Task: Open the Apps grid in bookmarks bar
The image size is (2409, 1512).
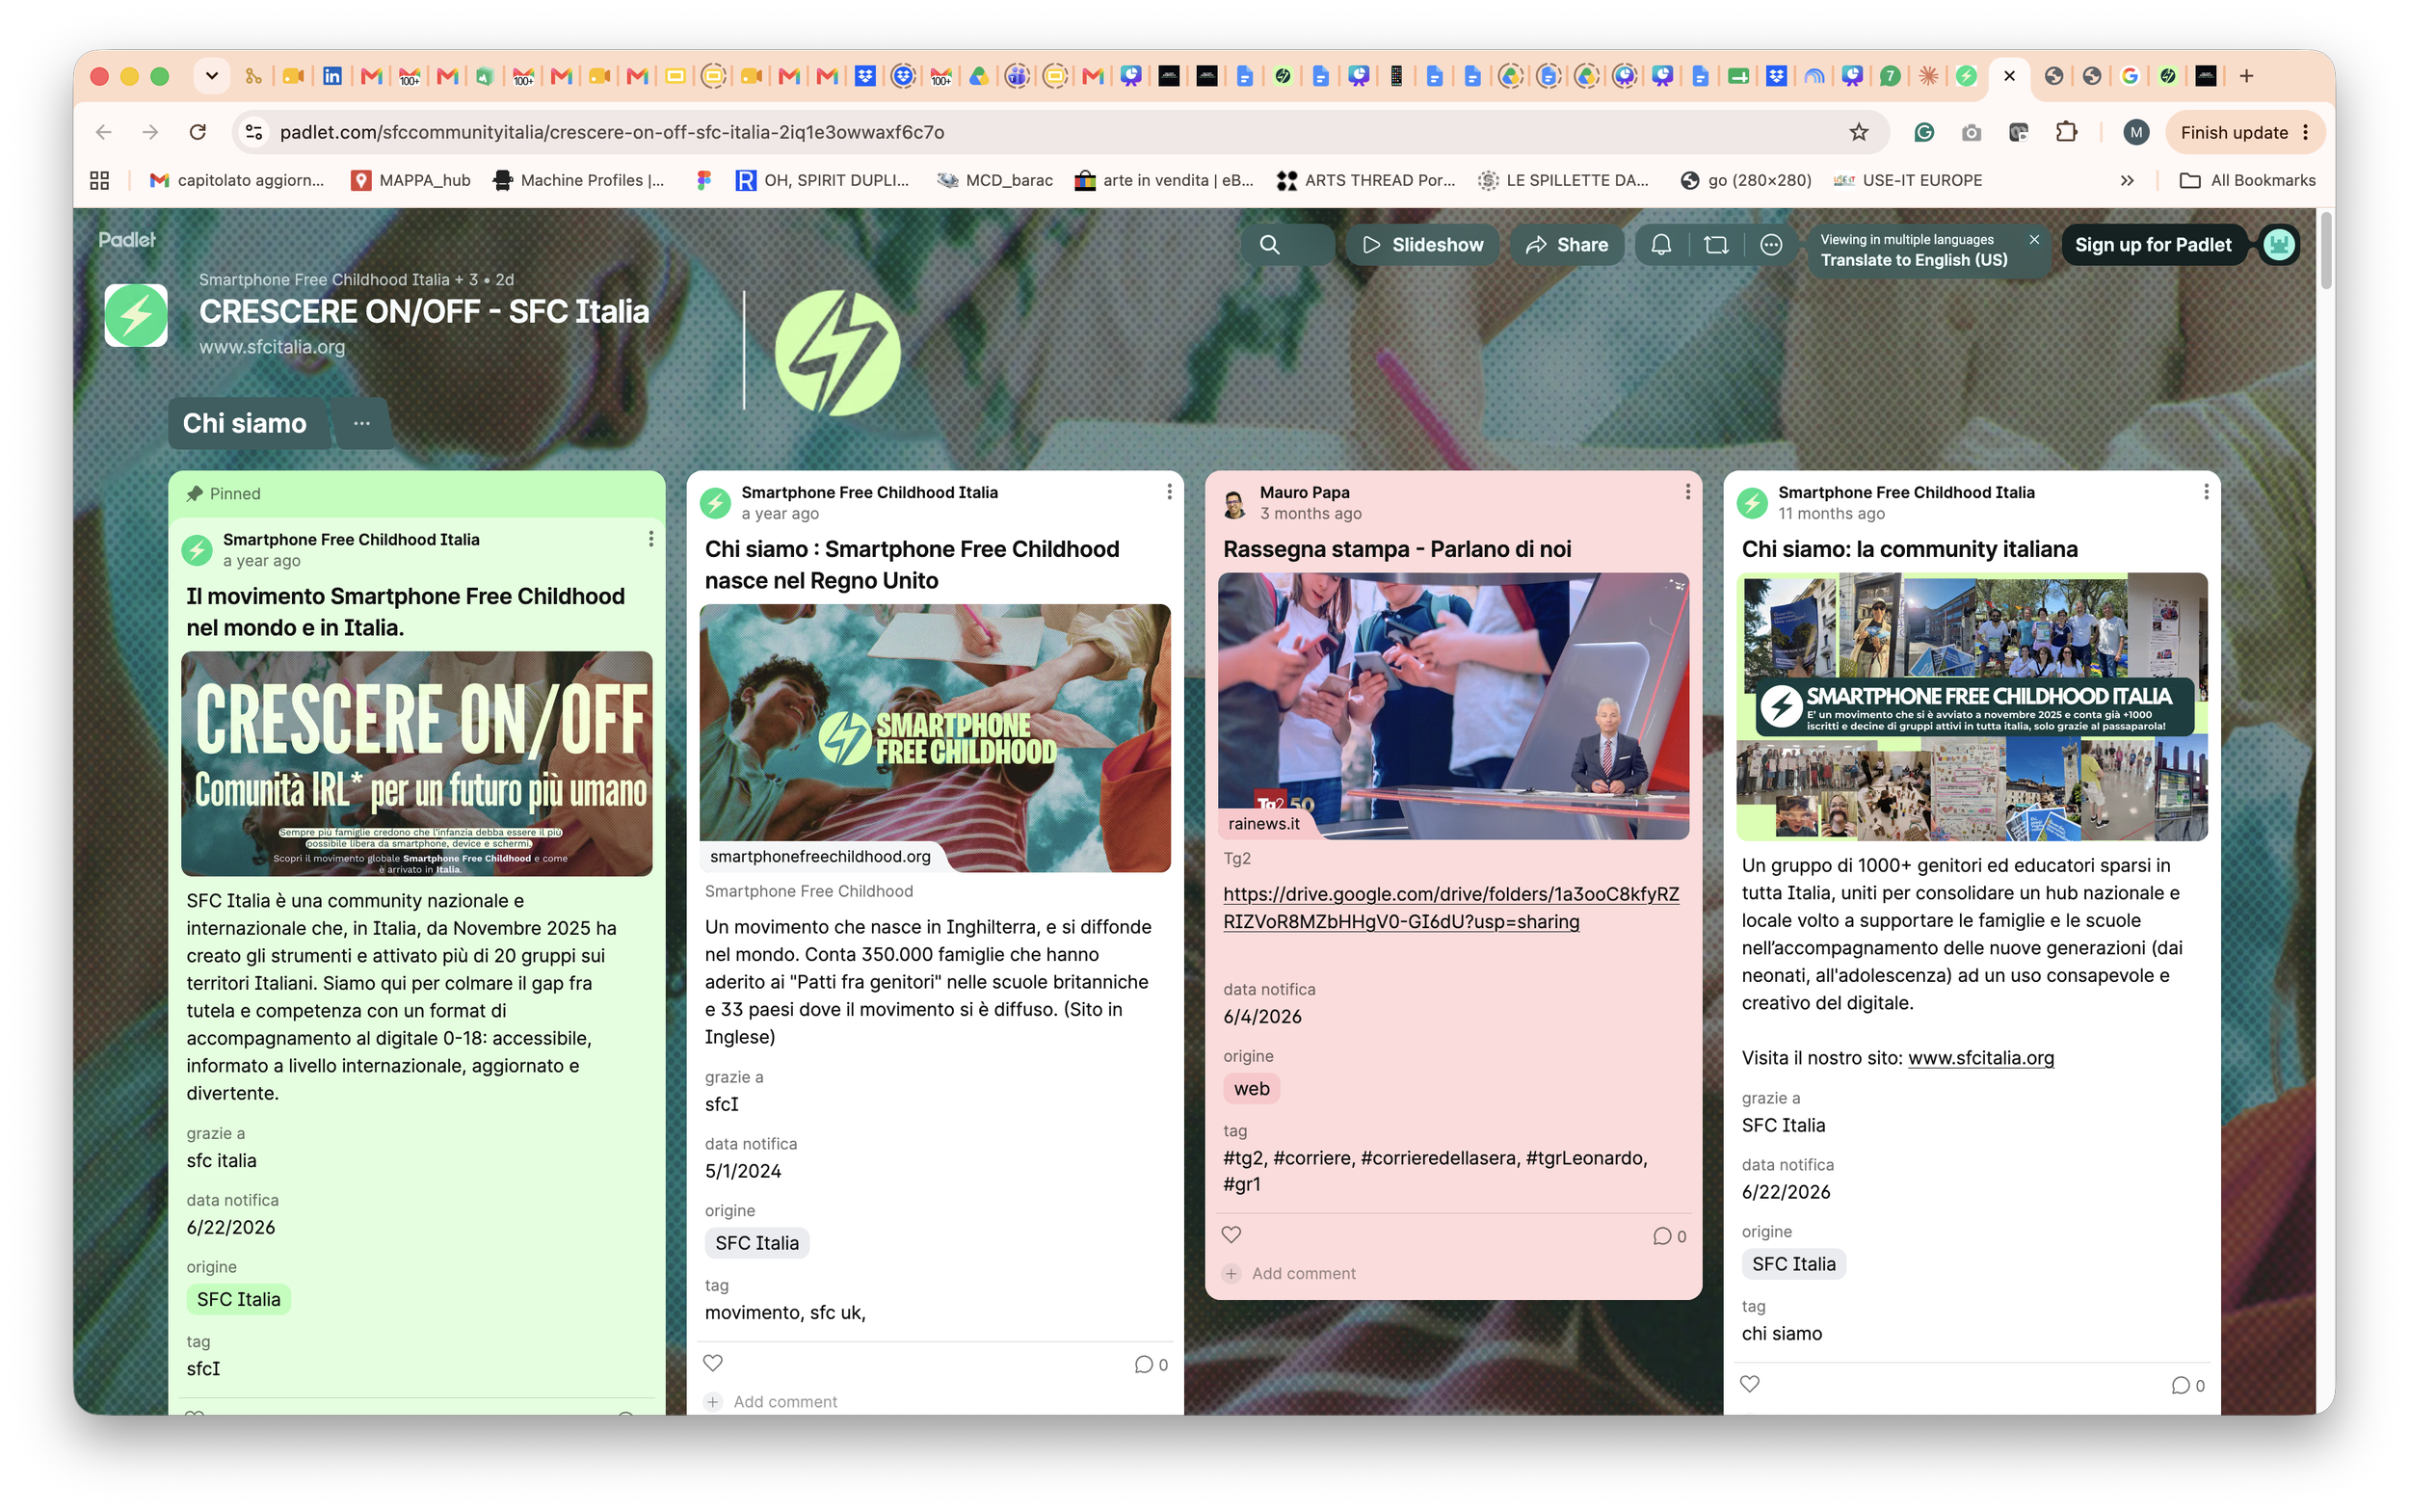Action: [x=99, y=180]
